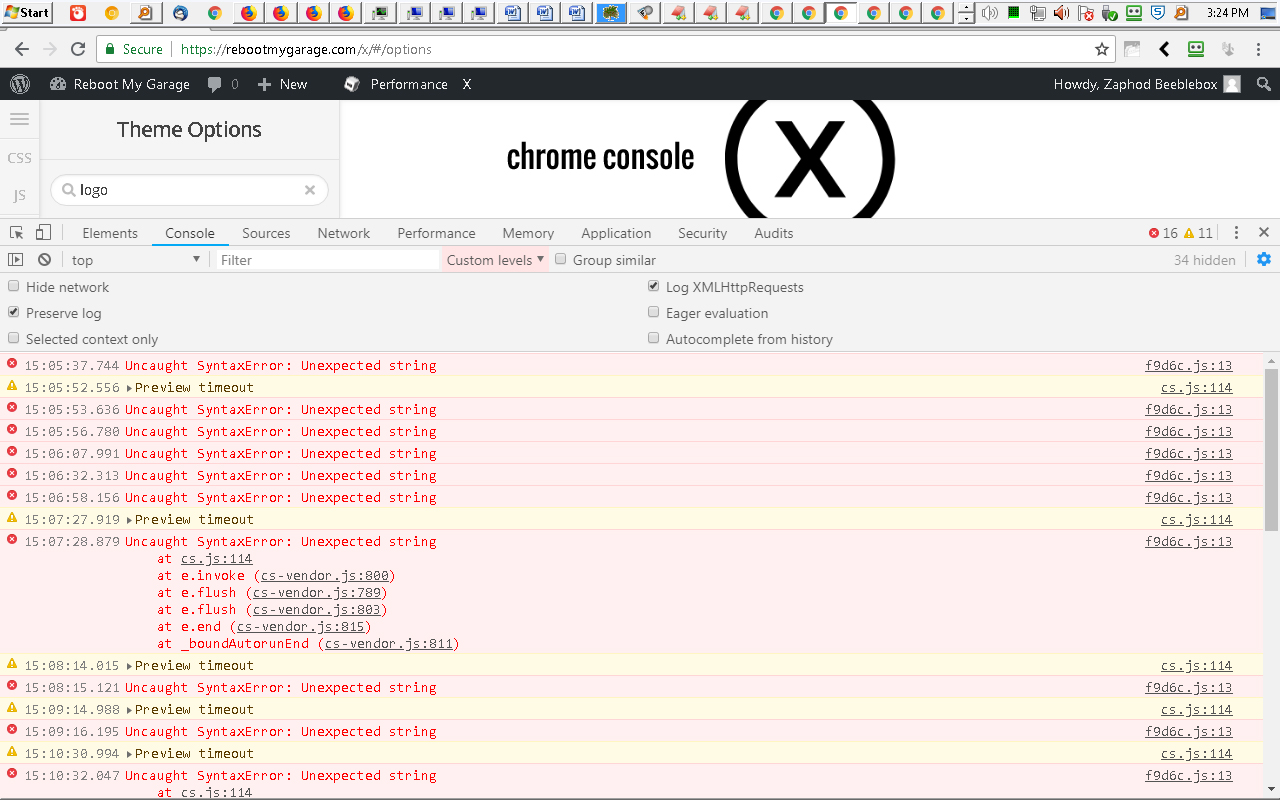Reload the page in Chrome
The image size is (1280, 800).
pyautogui.click(x=78, y=49)
